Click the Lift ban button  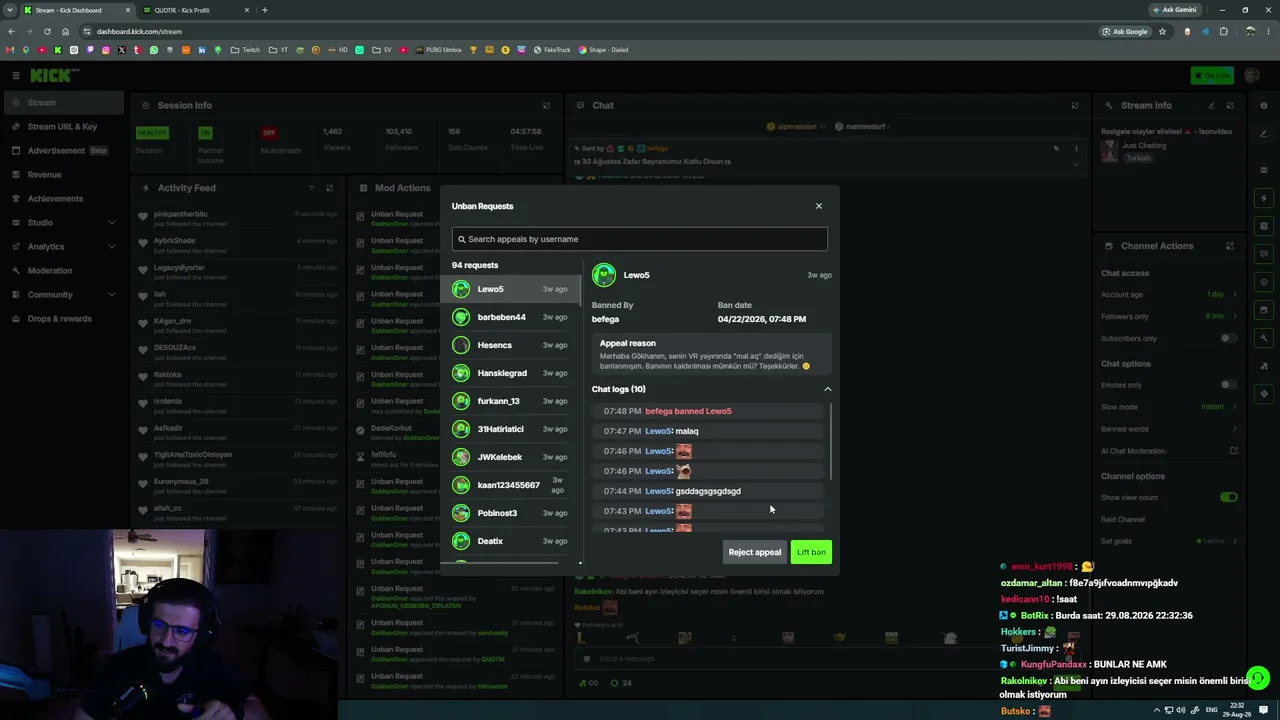point(811,552)
